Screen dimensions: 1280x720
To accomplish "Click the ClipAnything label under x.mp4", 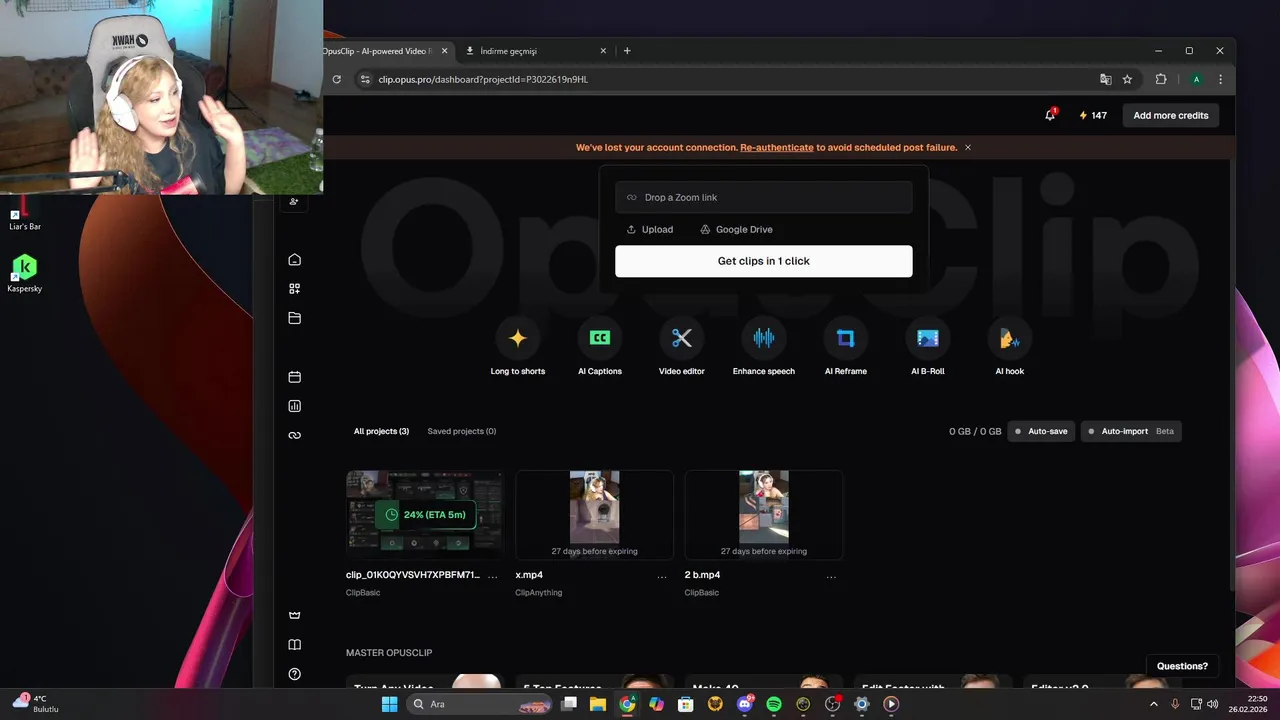I will [x=539, y=593].
